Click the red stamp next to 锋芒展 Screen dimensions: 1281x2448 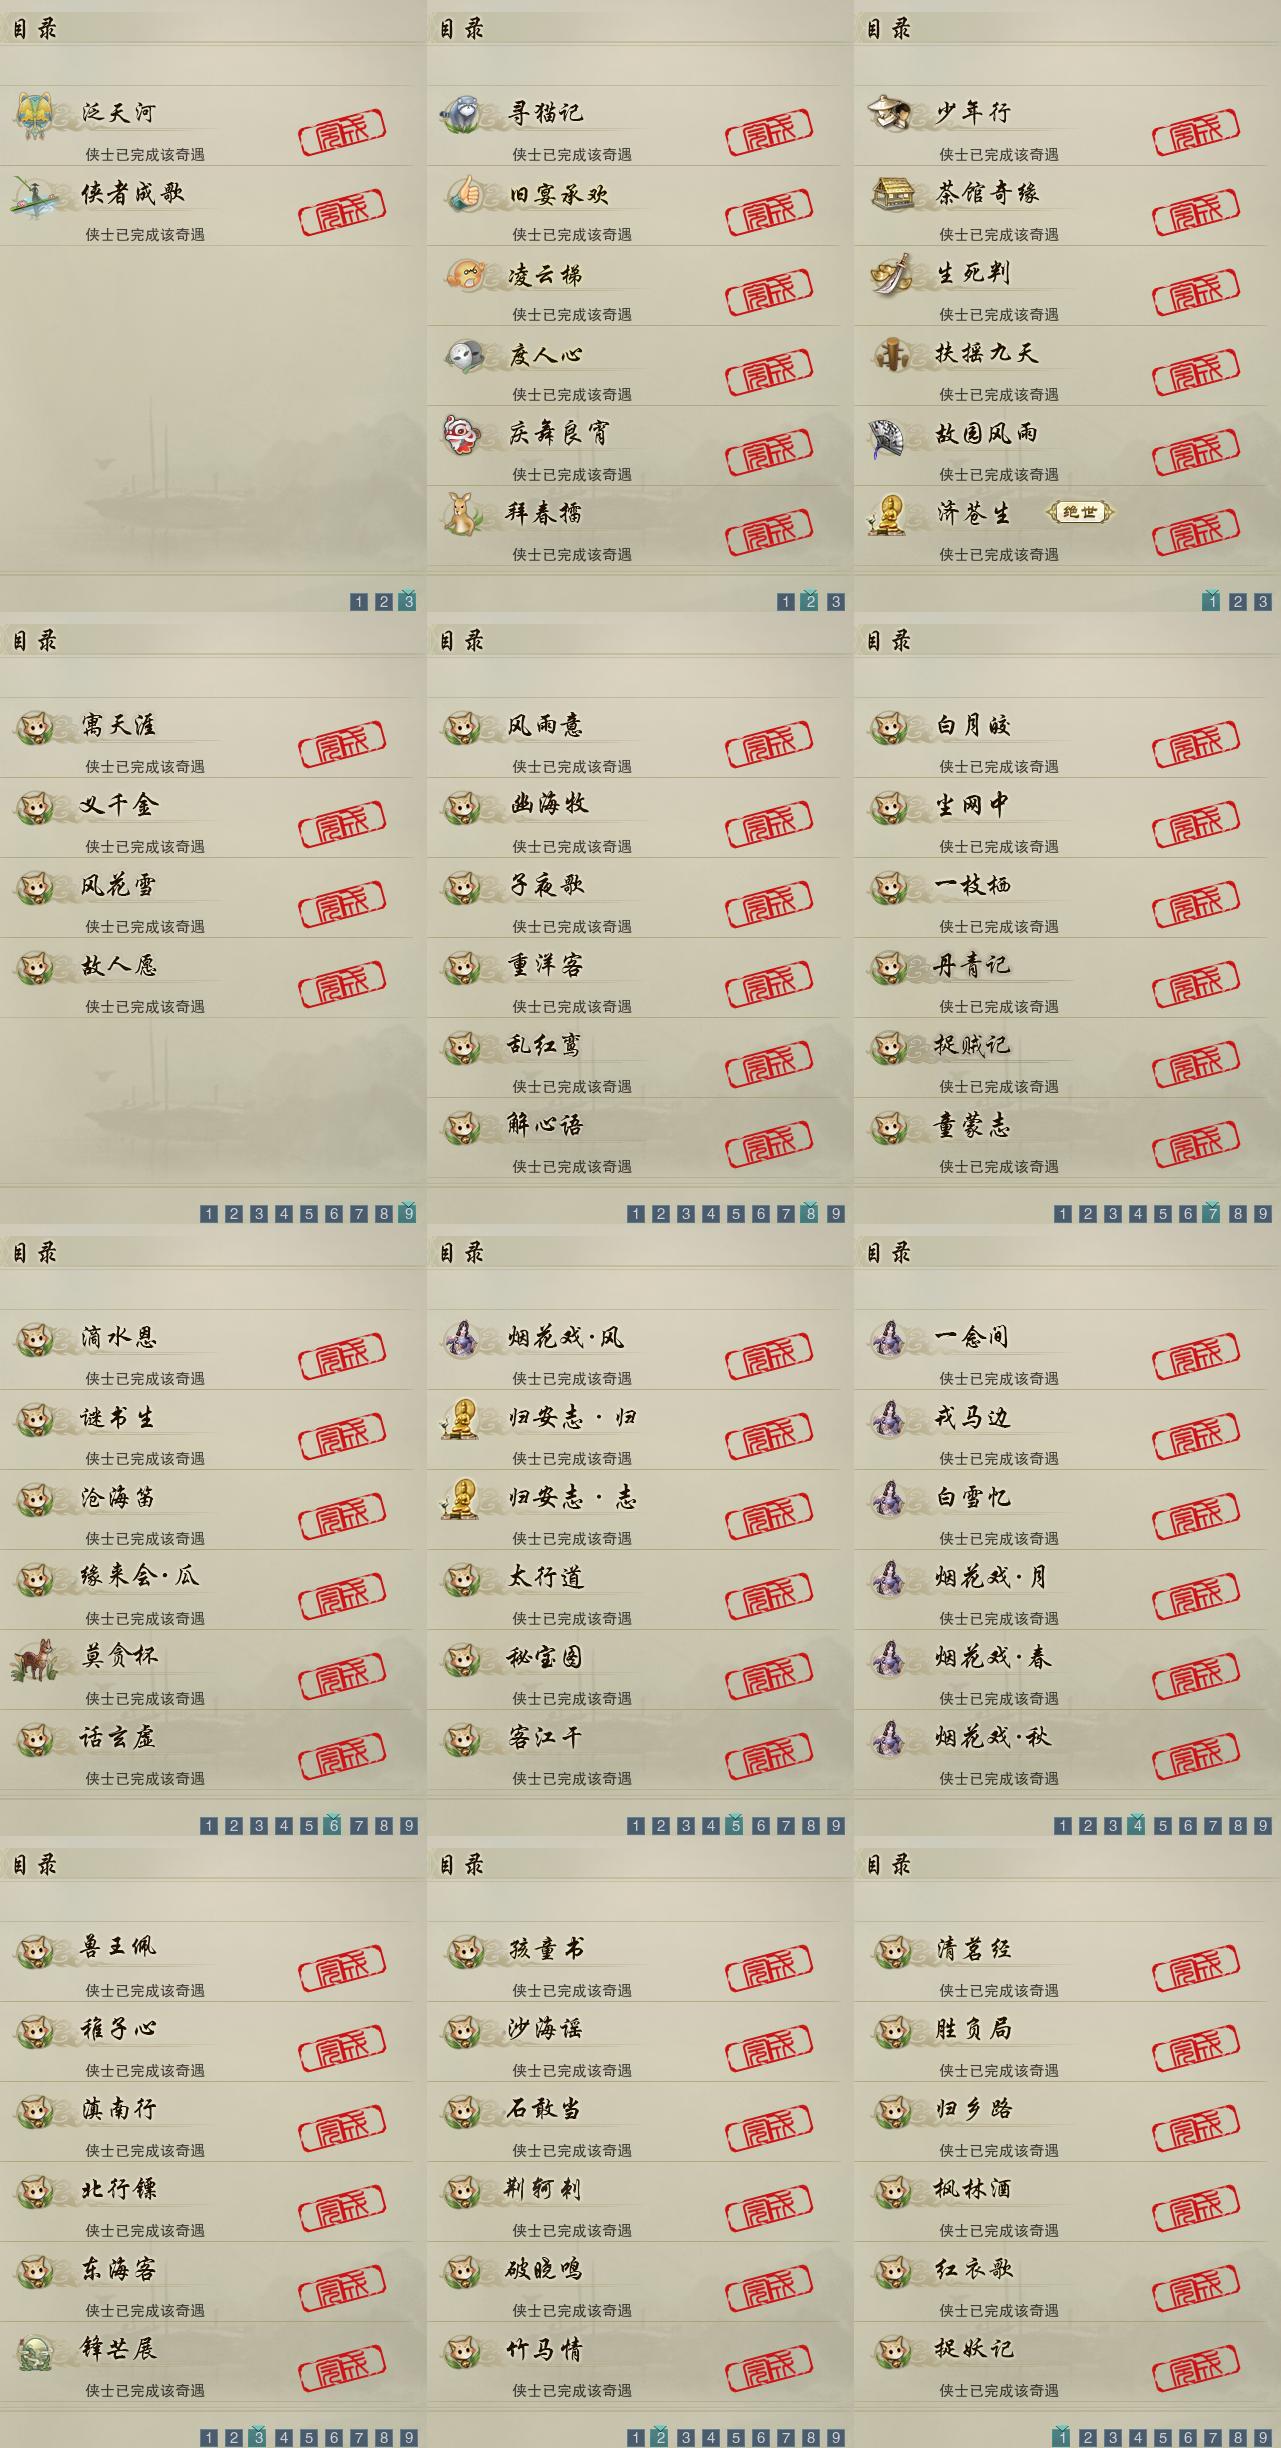(x=342, y=2375)
